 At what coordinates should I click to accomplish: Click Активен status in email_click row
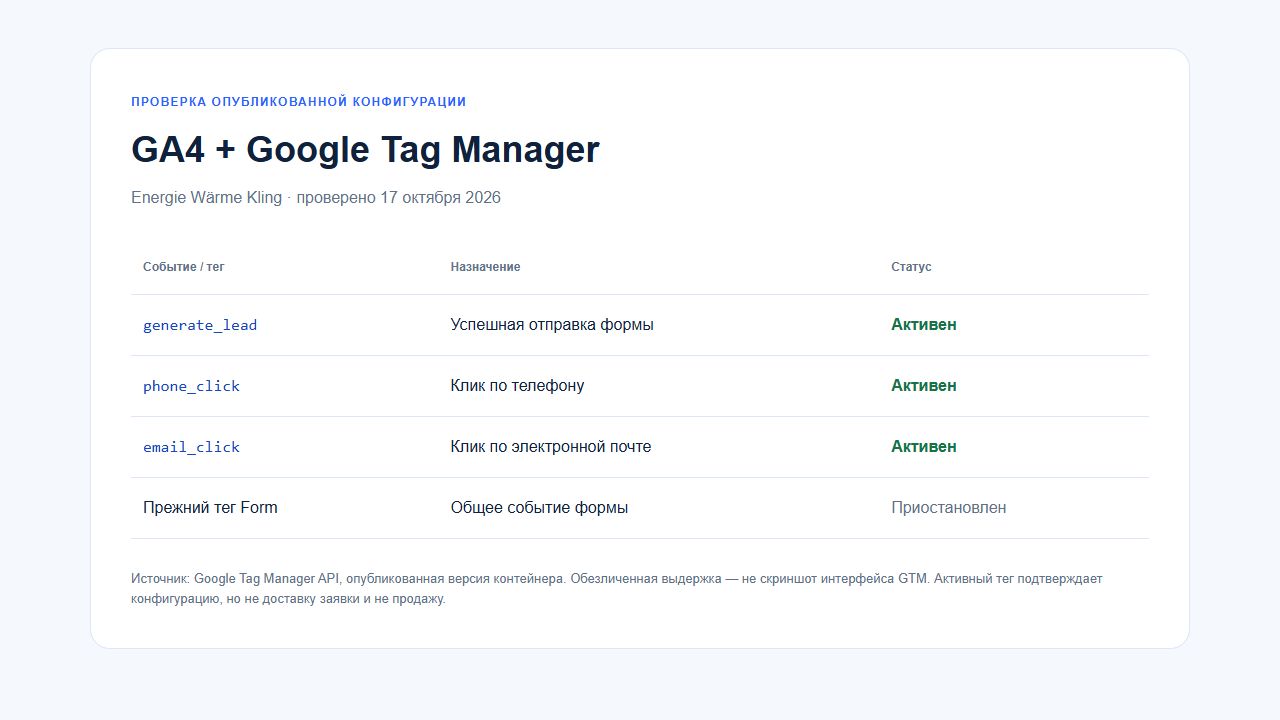click(924, 447)
